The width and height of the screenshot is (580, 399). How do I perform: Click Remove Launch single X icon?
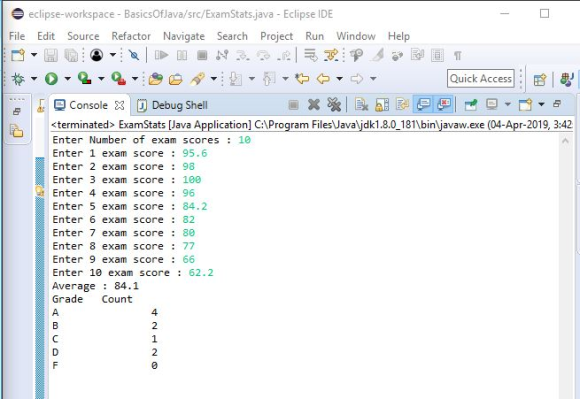pos(314,105)
